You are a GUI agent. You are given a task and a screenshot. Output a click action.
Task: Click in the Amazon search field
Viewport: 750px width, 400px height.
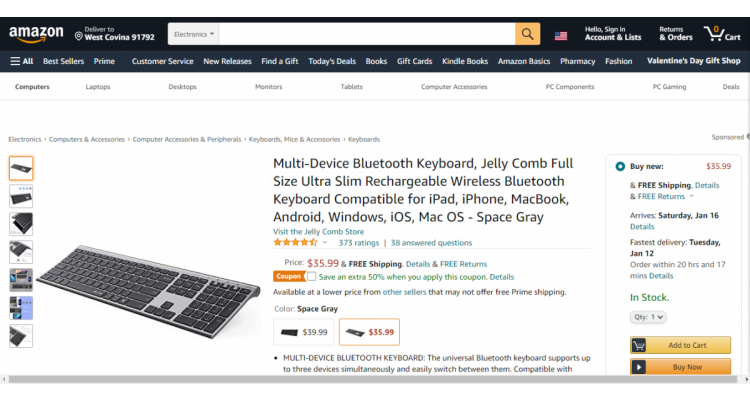coord(367,34)
